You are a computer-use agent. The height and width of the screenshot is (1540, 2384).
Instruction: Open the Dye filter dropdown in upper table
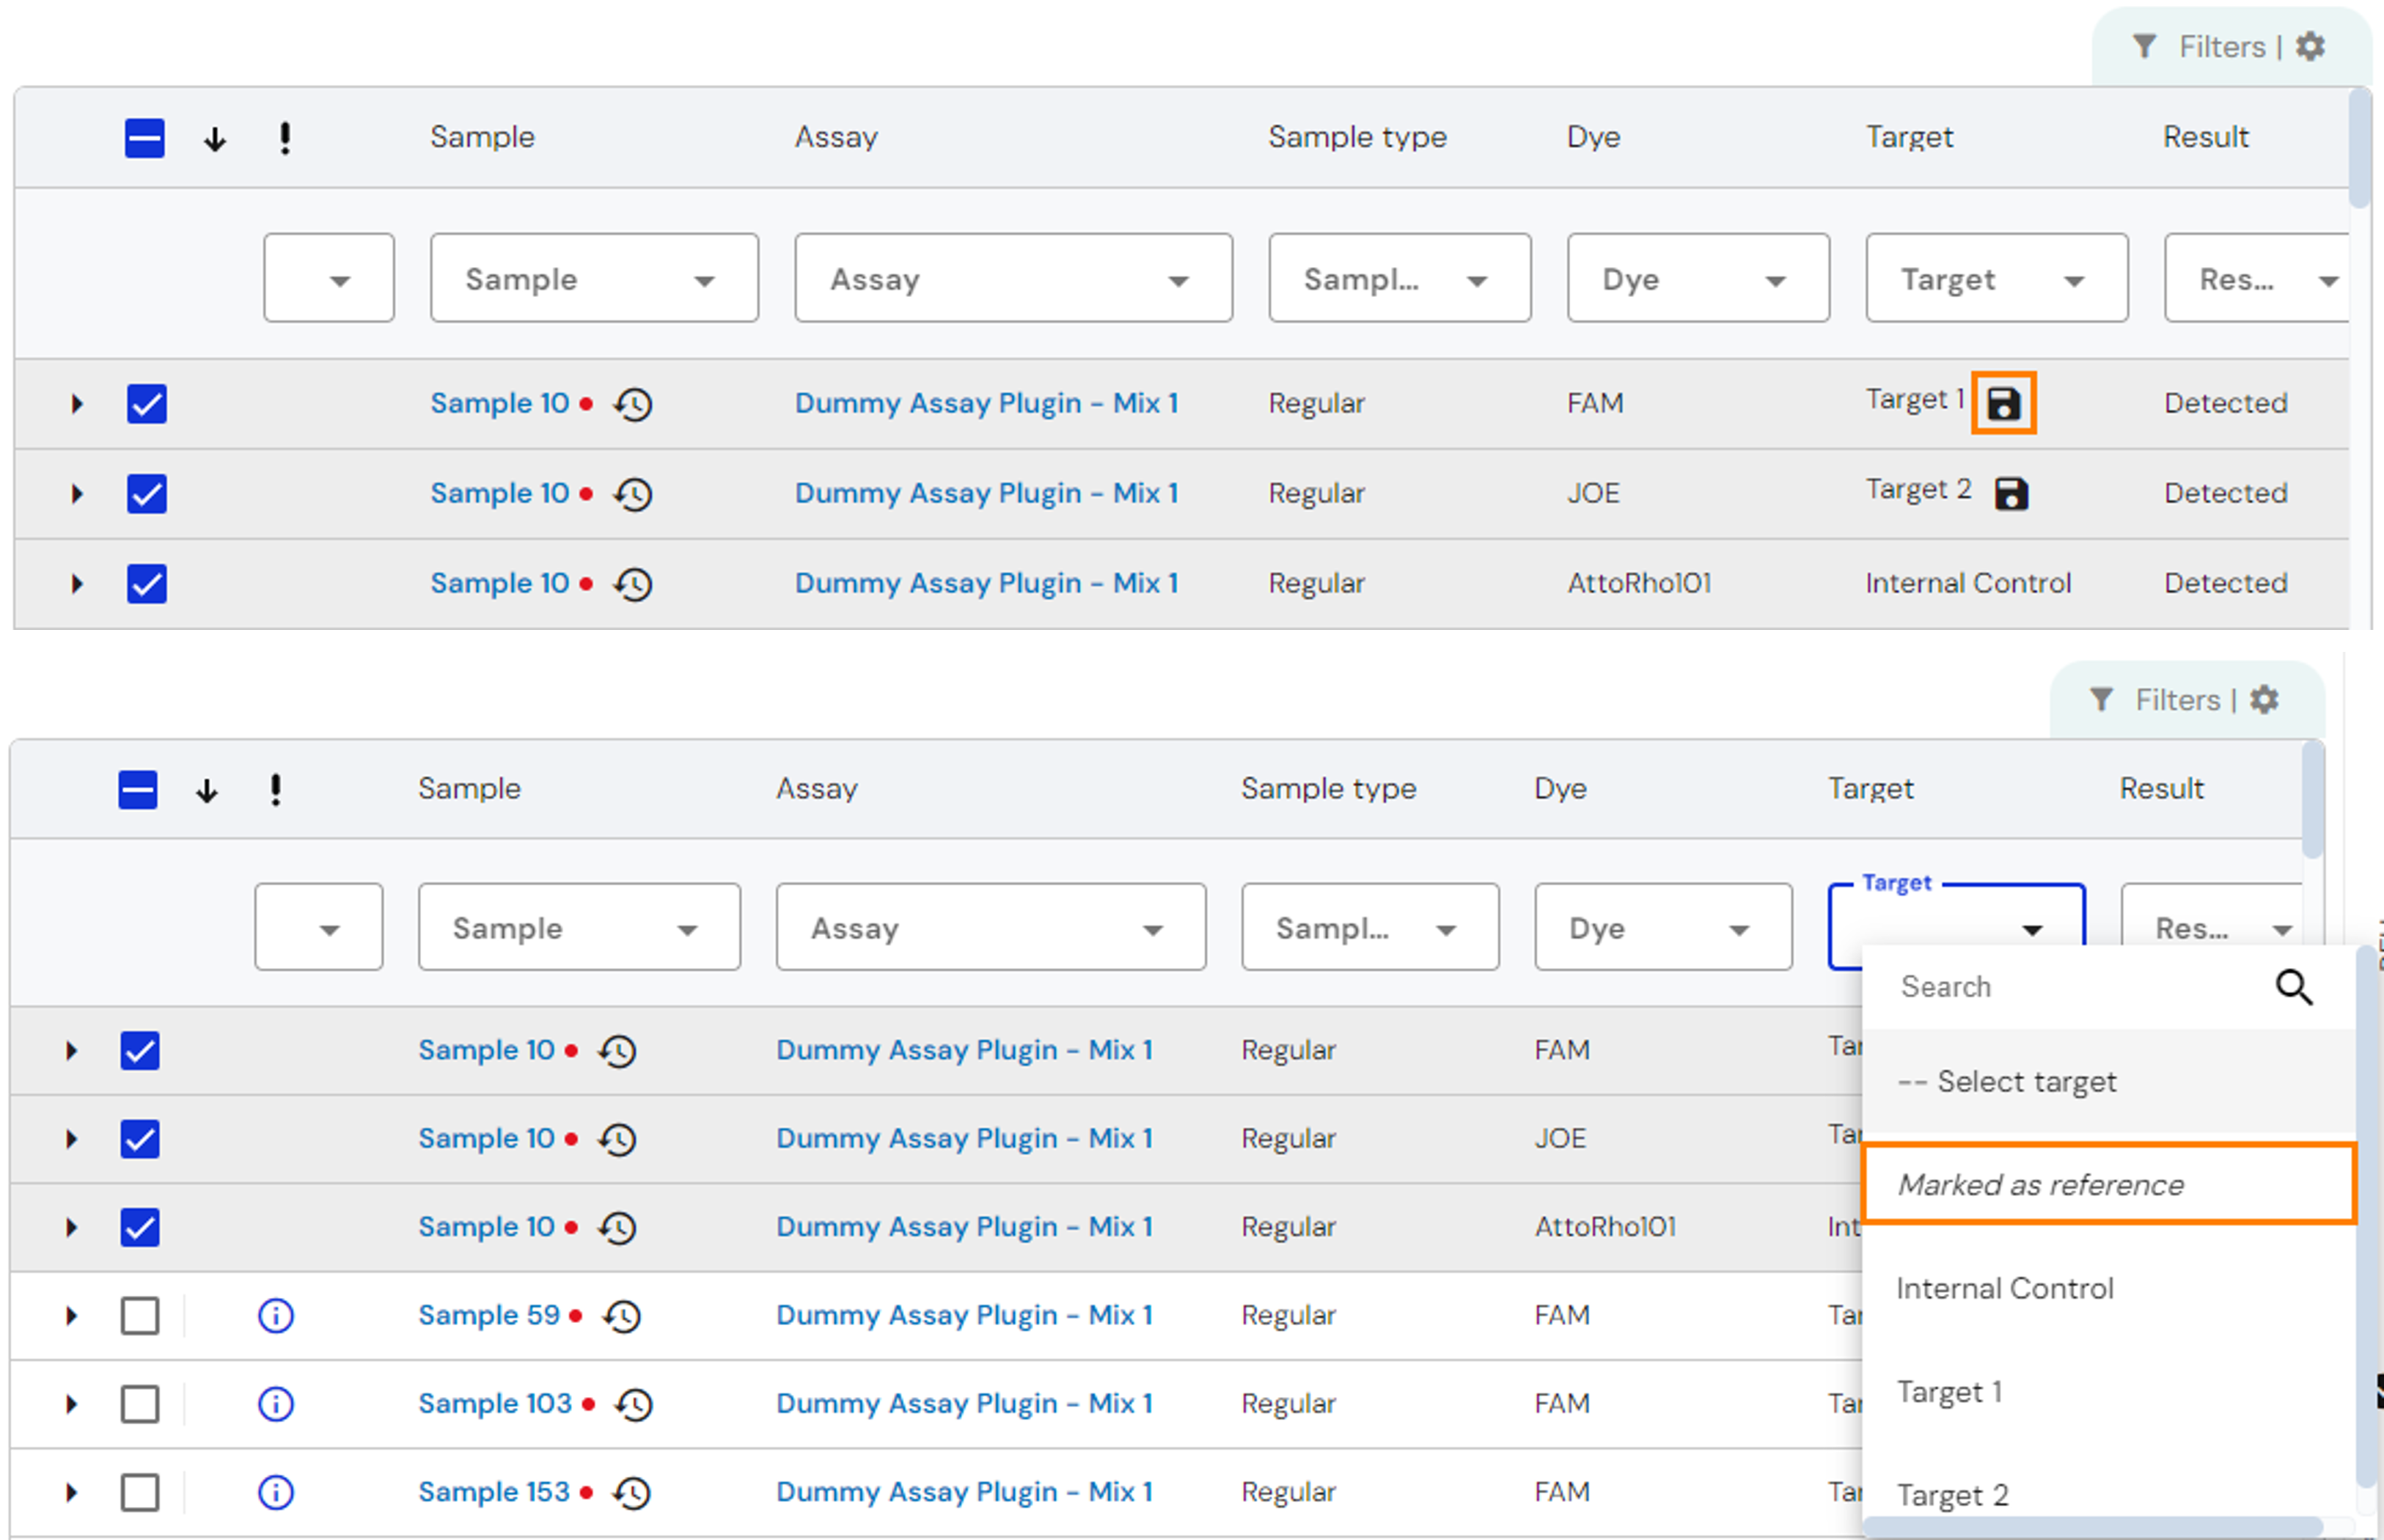(x=1698, y=278)
